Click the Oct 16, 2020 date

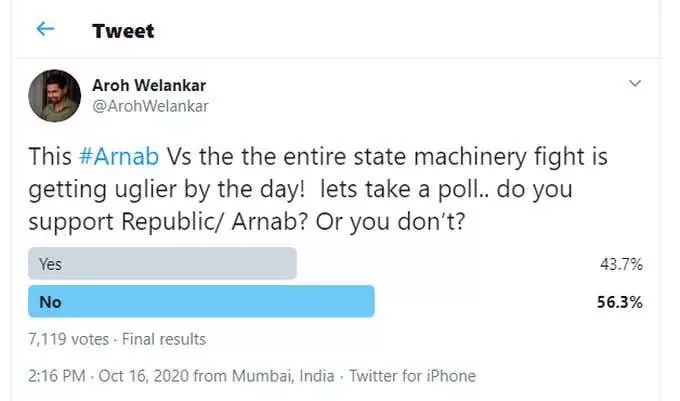pos(144,376)
